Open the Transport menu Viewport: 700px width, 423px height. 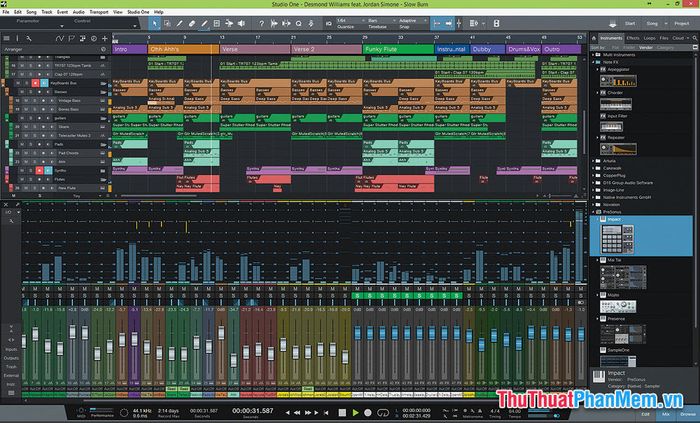[x=99, y=12]
